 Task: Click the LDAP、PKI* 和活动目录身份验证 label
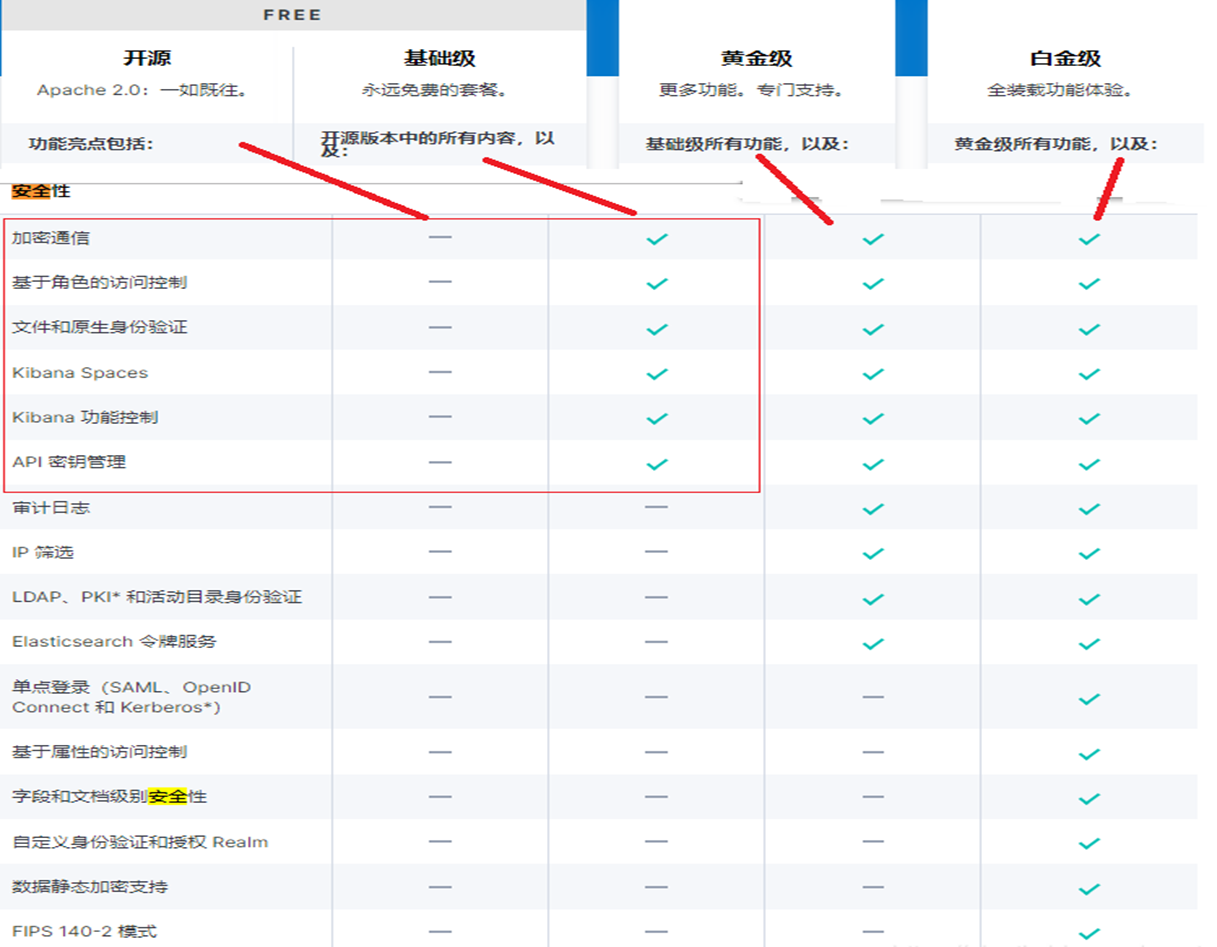coord(157,597)
